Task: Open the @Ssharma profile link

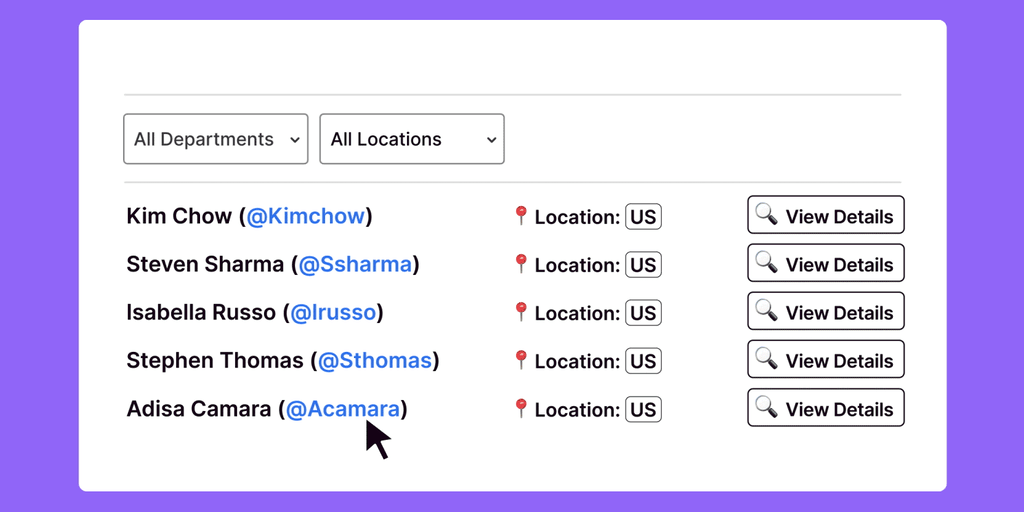Action: pyautogui.click(x=355, y=265)
